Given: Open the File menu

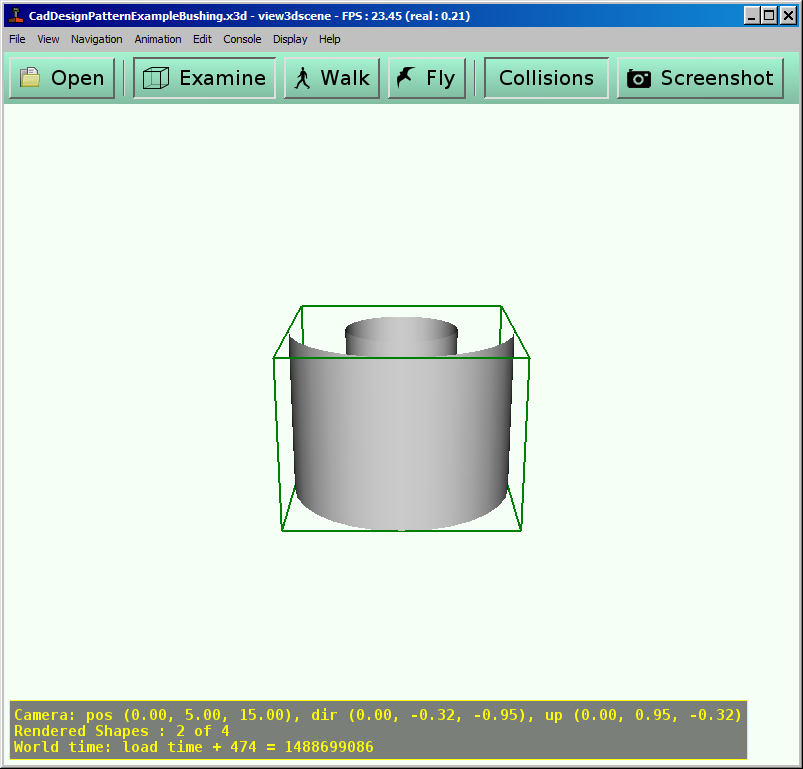Looking at the screenshot, I should point(17,39).
